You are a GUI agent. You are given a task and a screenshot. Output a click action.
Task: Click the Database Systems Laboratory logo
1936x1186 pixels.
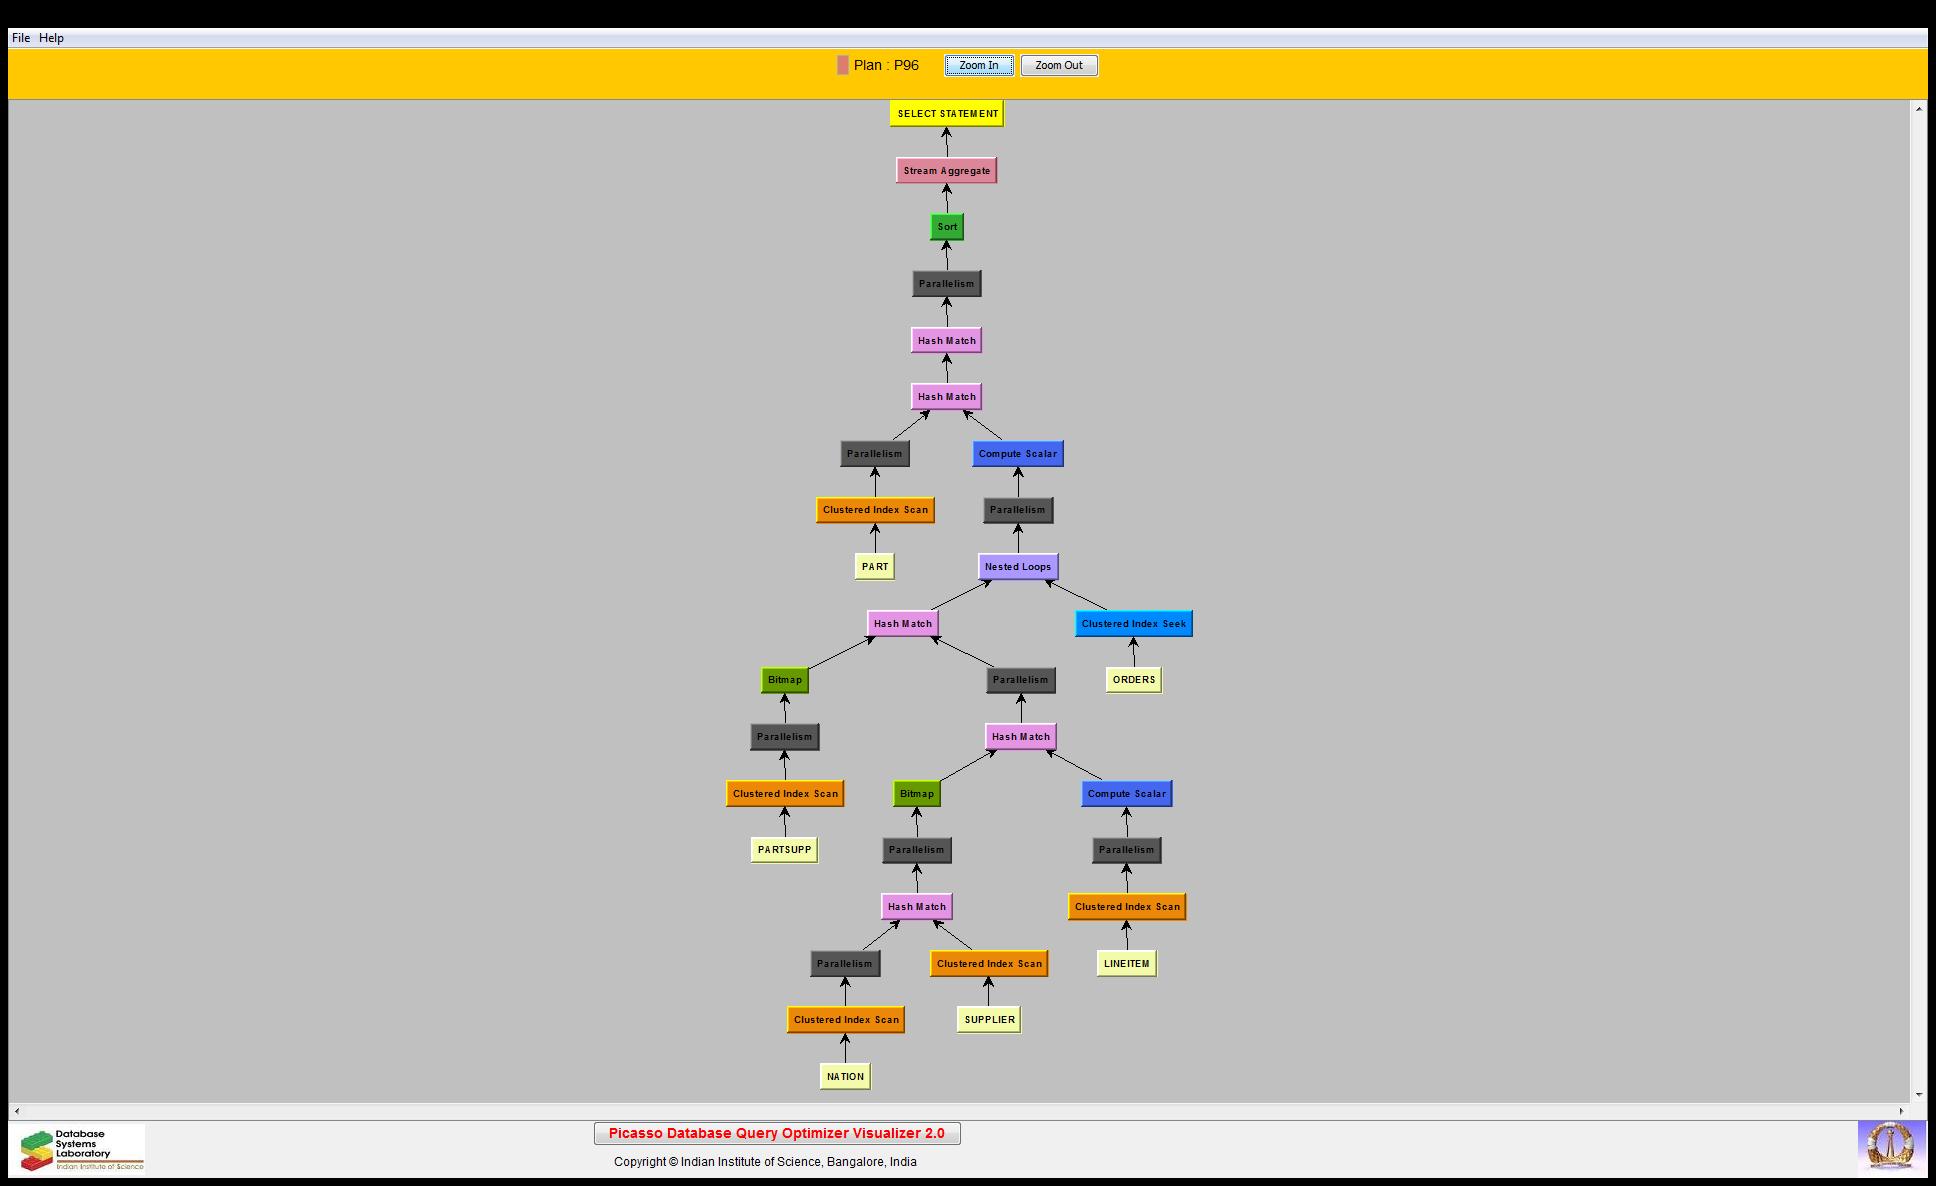[81, 1149]
